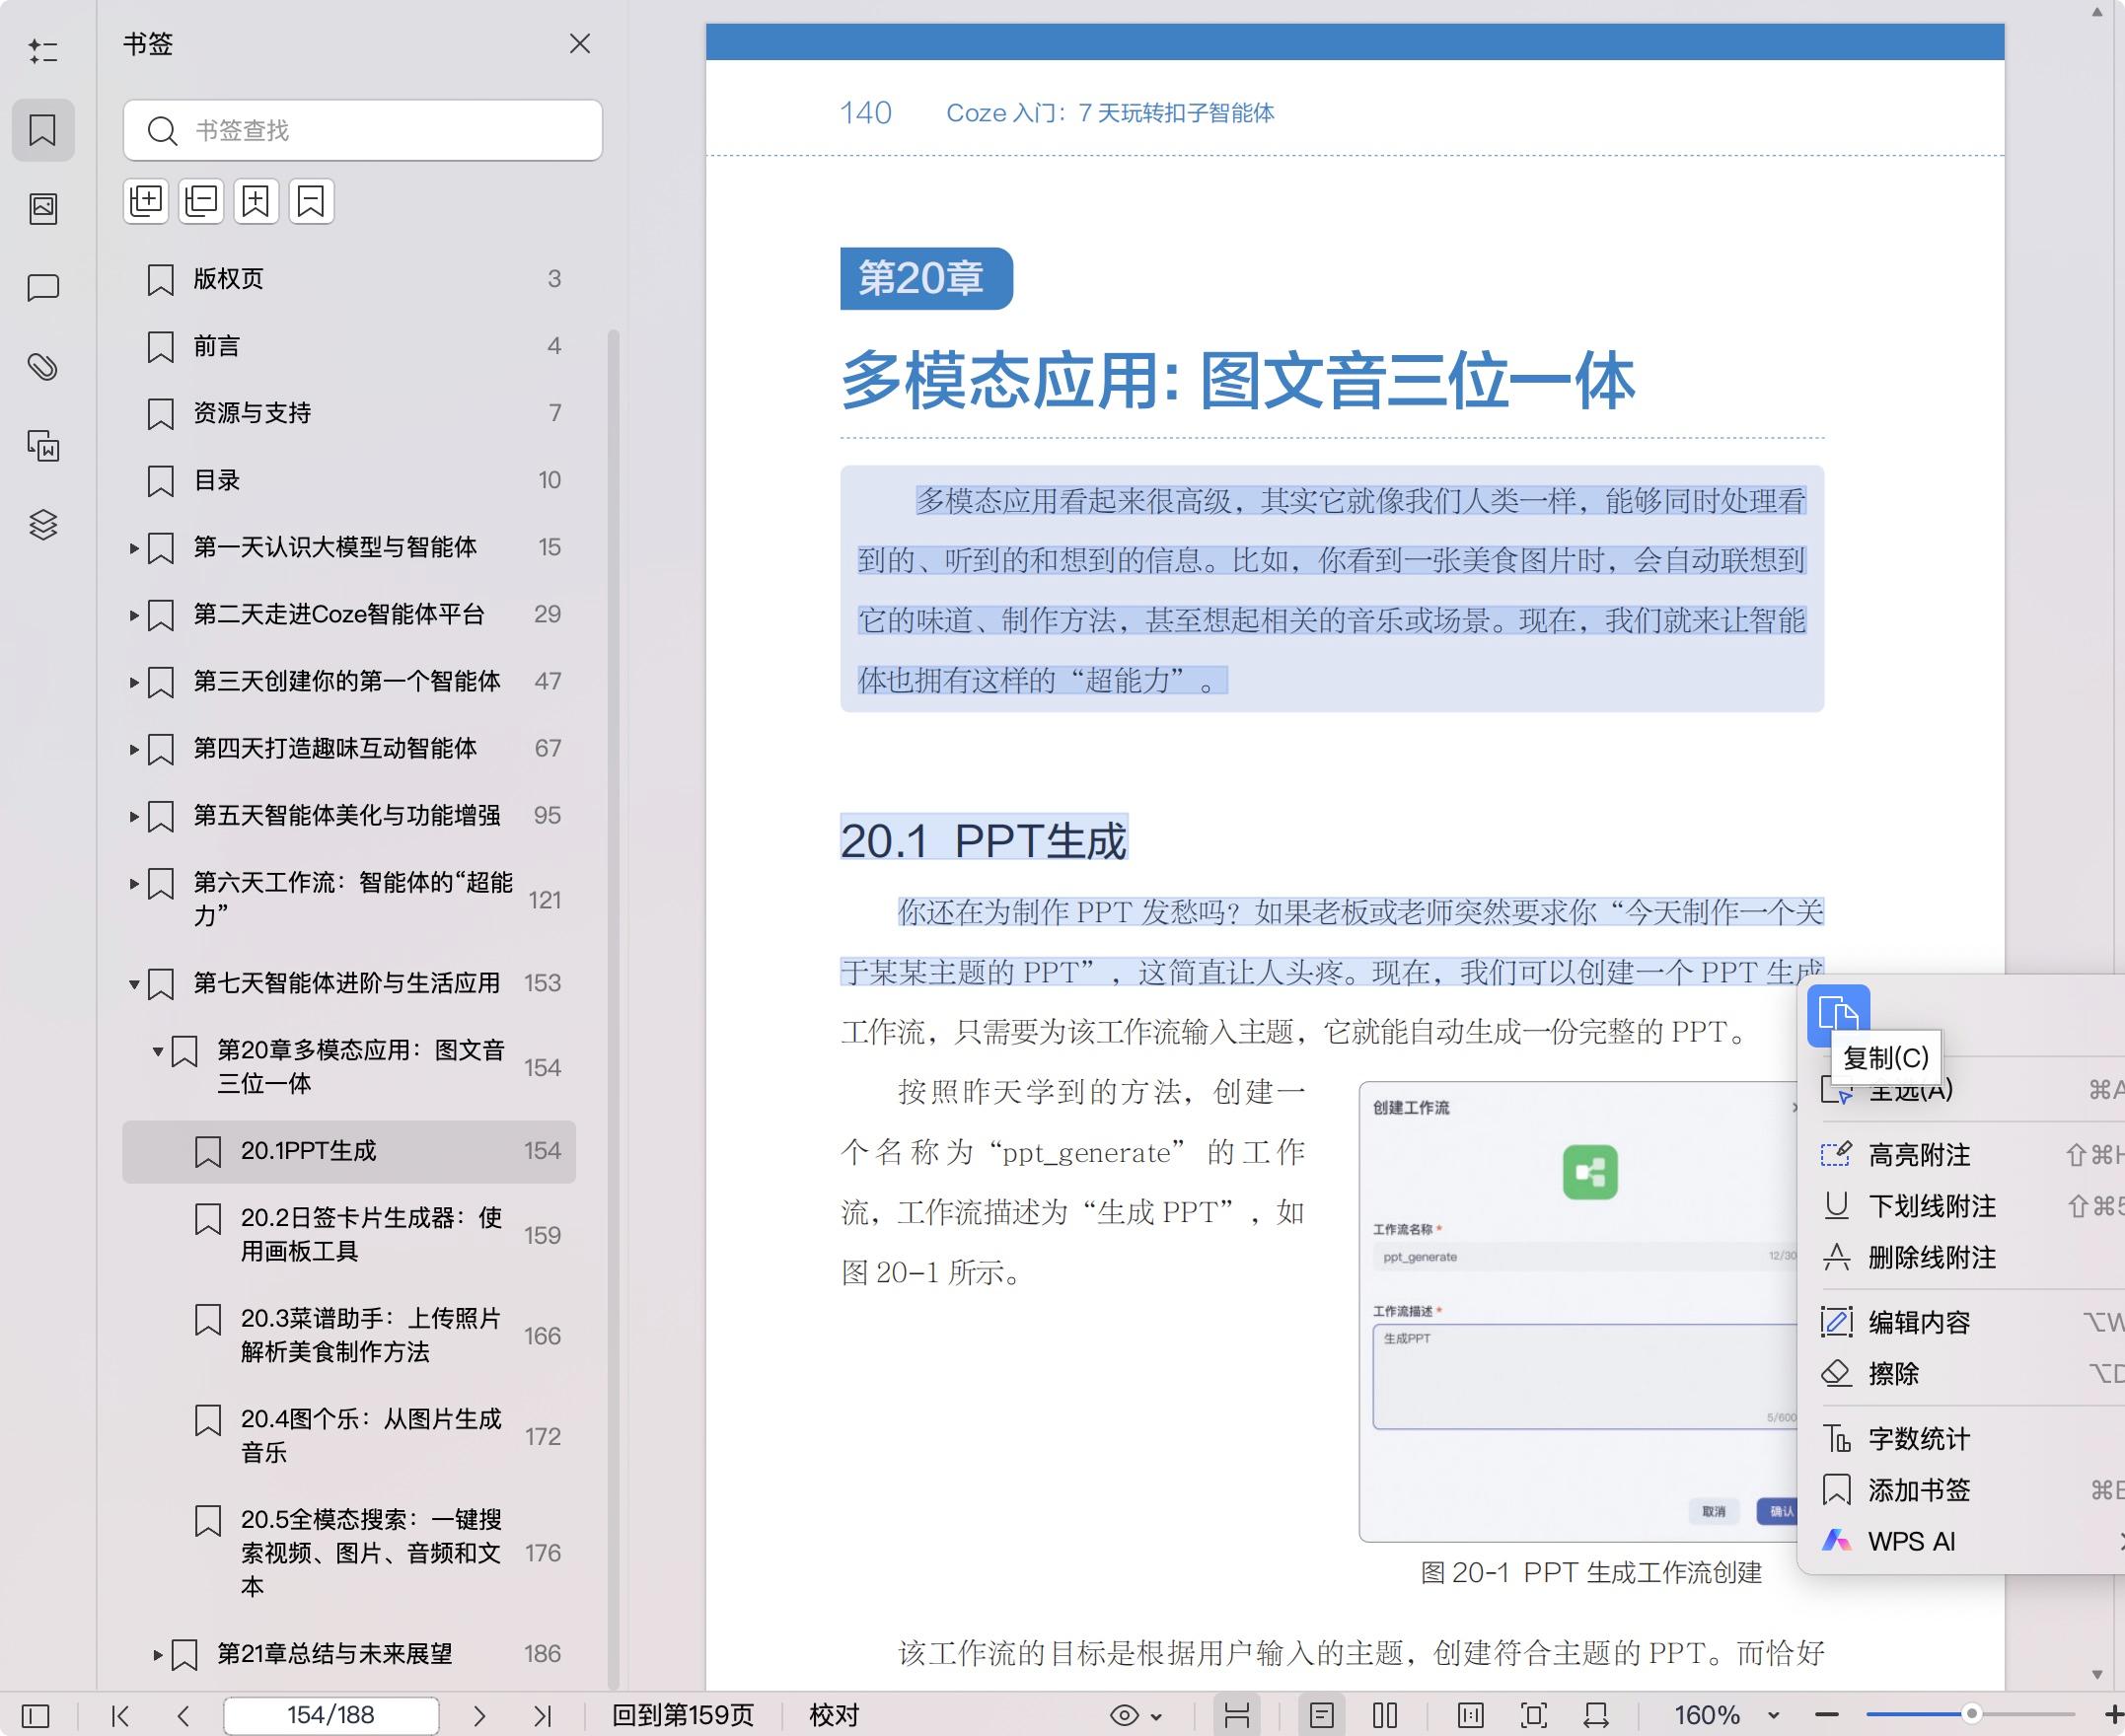Click zoom out minus button
The image size is (2125, 1736).
[x=1827, y=1715]
